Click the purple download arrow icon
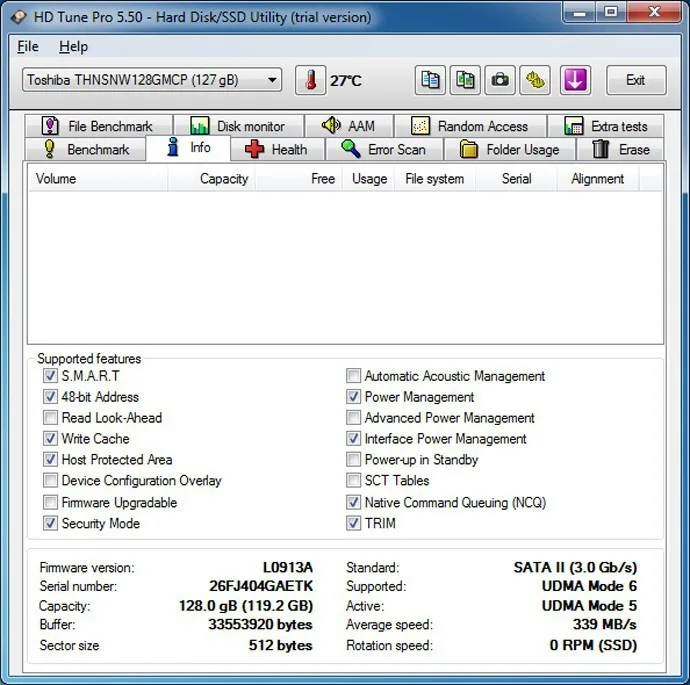 point(575,80)
